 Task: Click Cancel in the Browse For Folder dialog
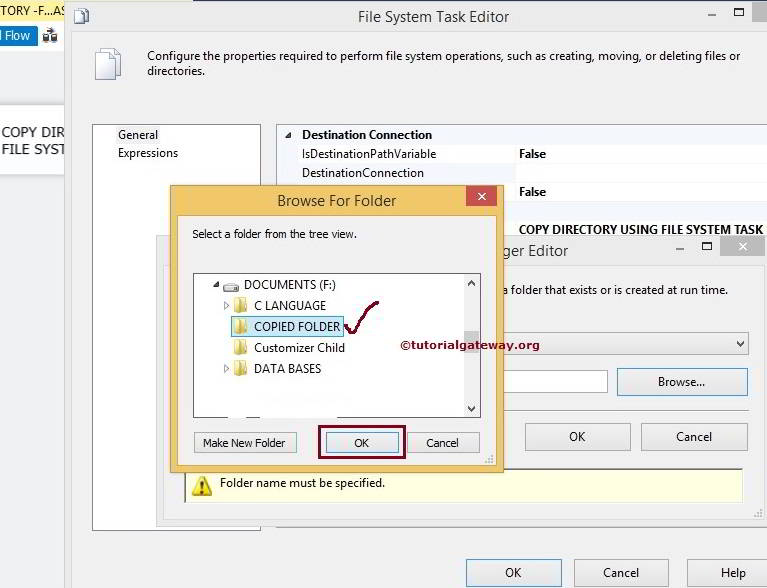(x=442, y=443)
